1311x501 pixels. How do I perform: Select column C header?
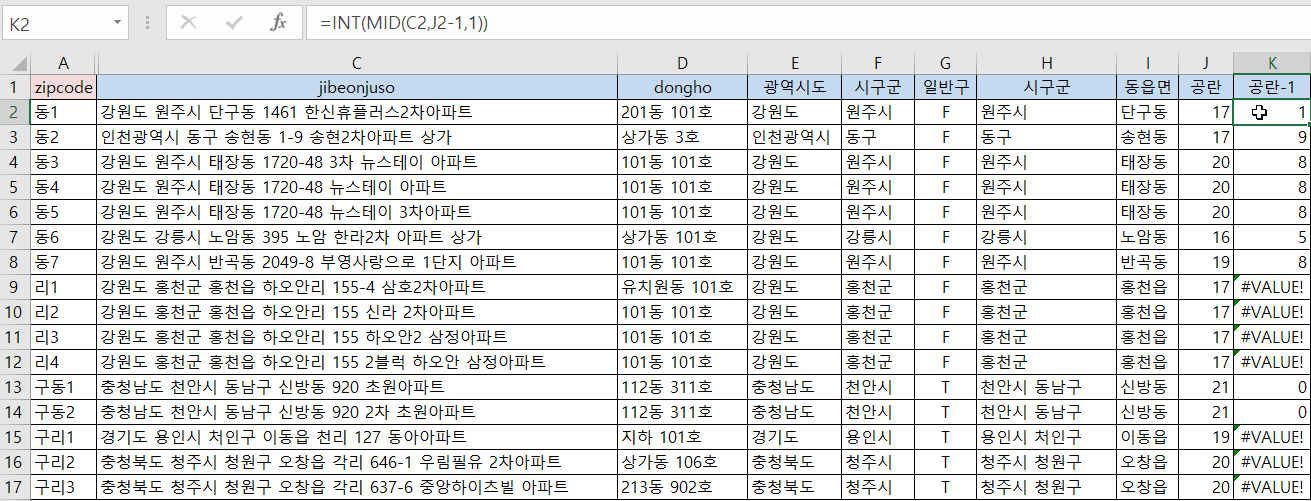[x=357, y=62]
